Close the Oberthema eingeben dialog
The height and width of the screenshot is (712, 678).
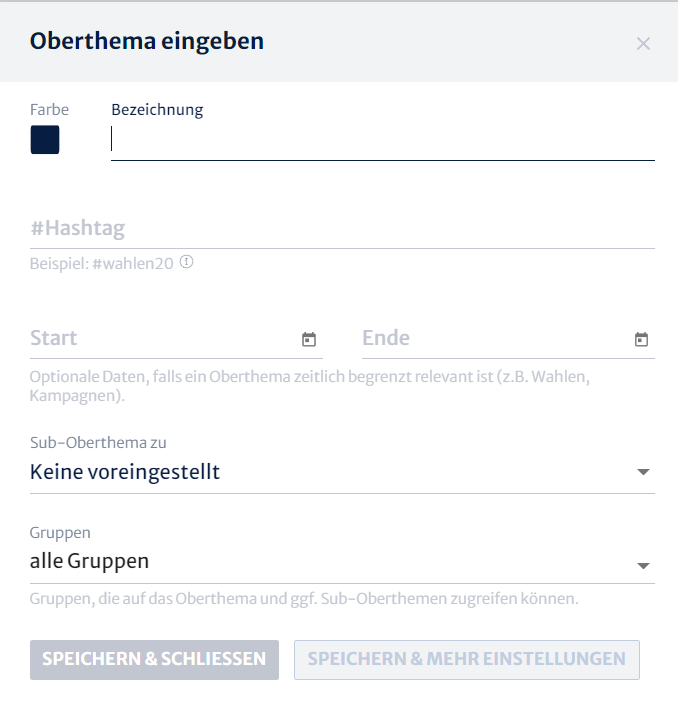tap(643, 44)
